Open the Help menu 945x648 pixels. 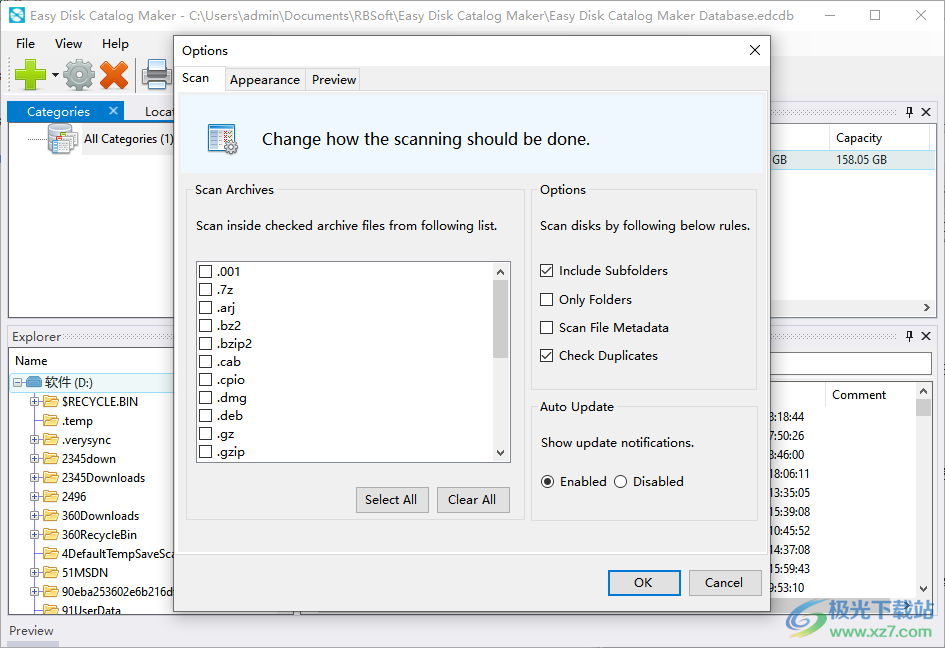tap(115, 43)
